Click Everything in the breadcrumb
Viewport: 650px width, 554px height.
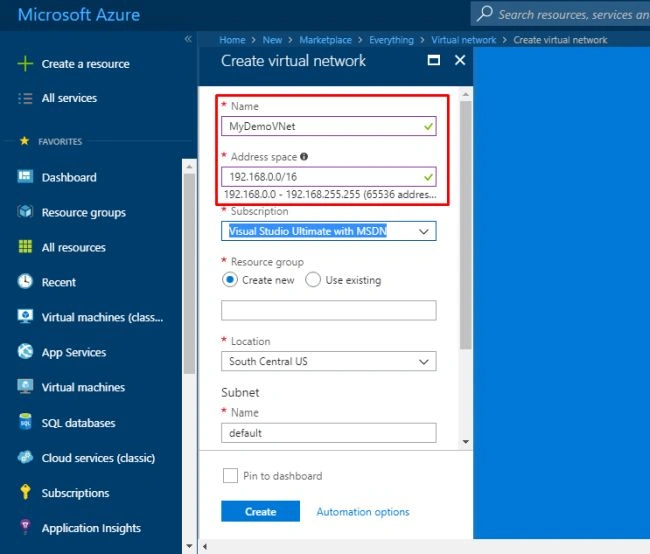(391, 40)
